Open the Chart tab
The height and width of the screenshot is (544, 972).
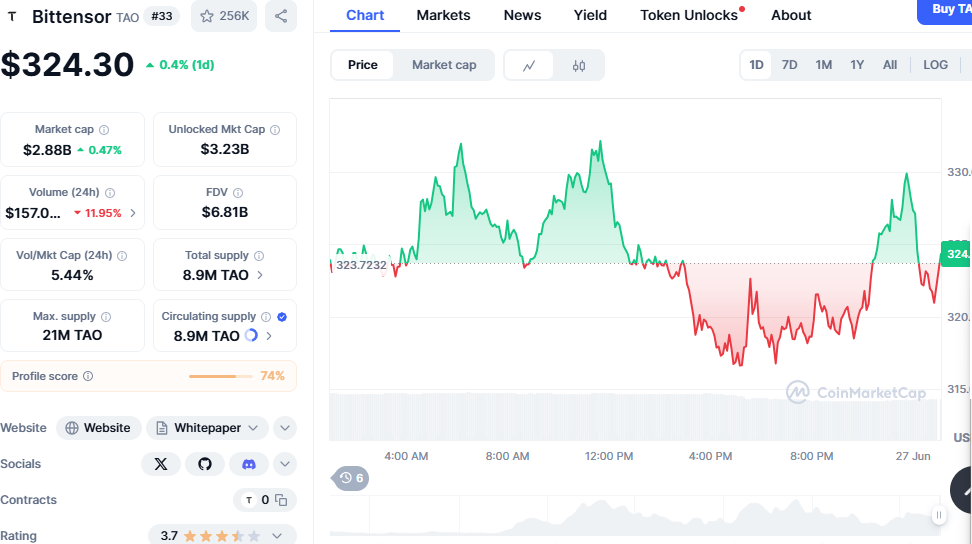(364, 15)
